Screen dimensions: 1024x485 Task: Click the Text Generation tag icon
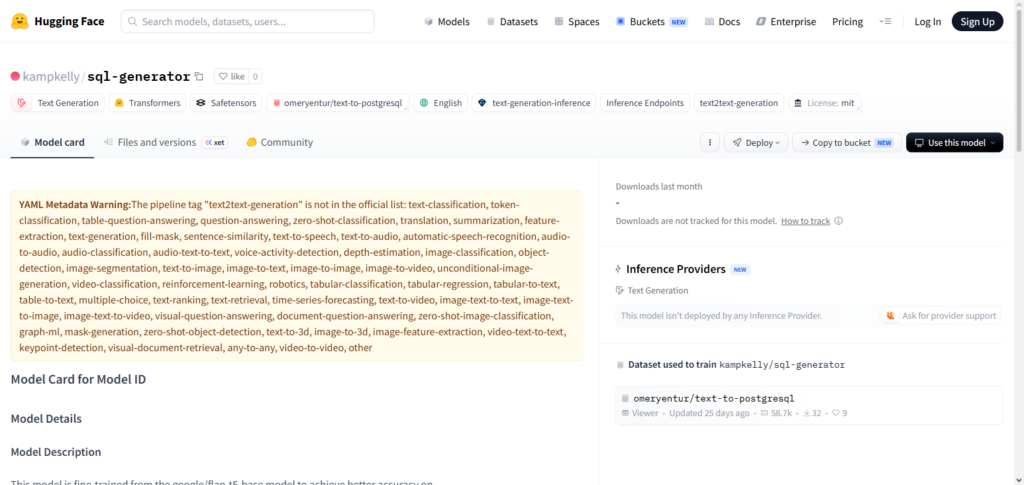pyautogui.click(x=22, y=103)
